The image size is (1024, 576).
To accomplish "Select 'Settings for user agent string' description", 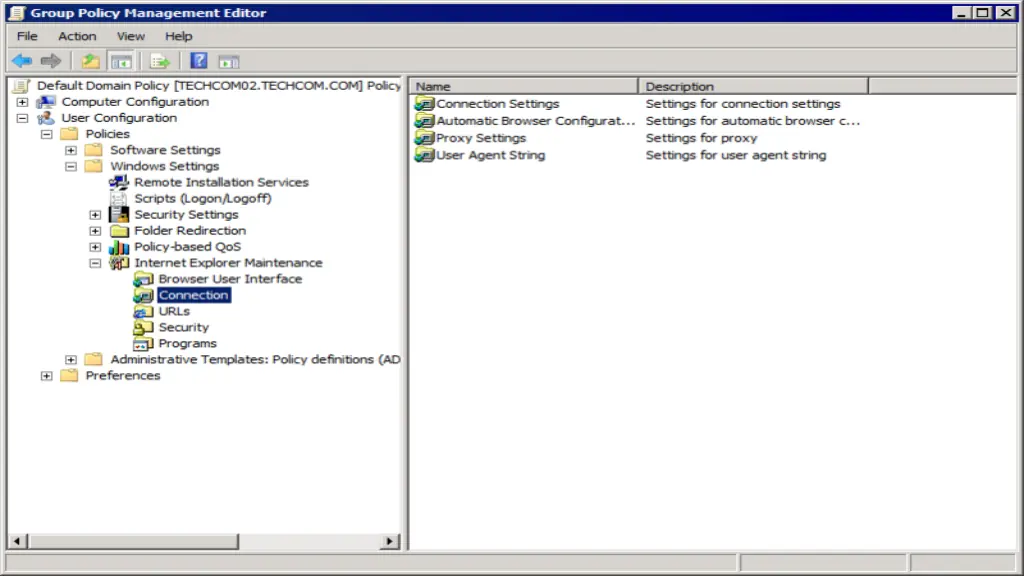I will (736, 155).
